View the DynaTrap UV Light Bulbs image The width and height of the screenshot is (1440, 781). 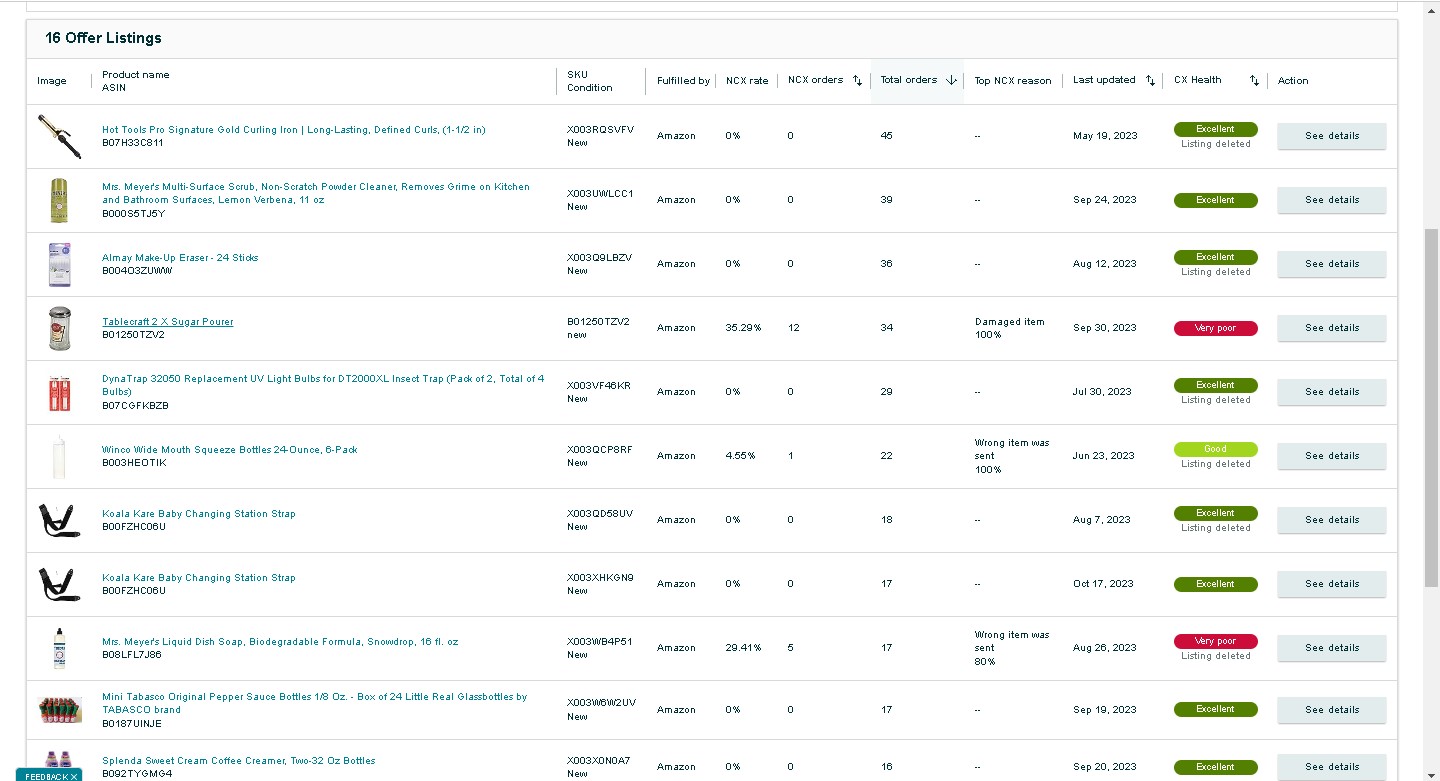59,392
